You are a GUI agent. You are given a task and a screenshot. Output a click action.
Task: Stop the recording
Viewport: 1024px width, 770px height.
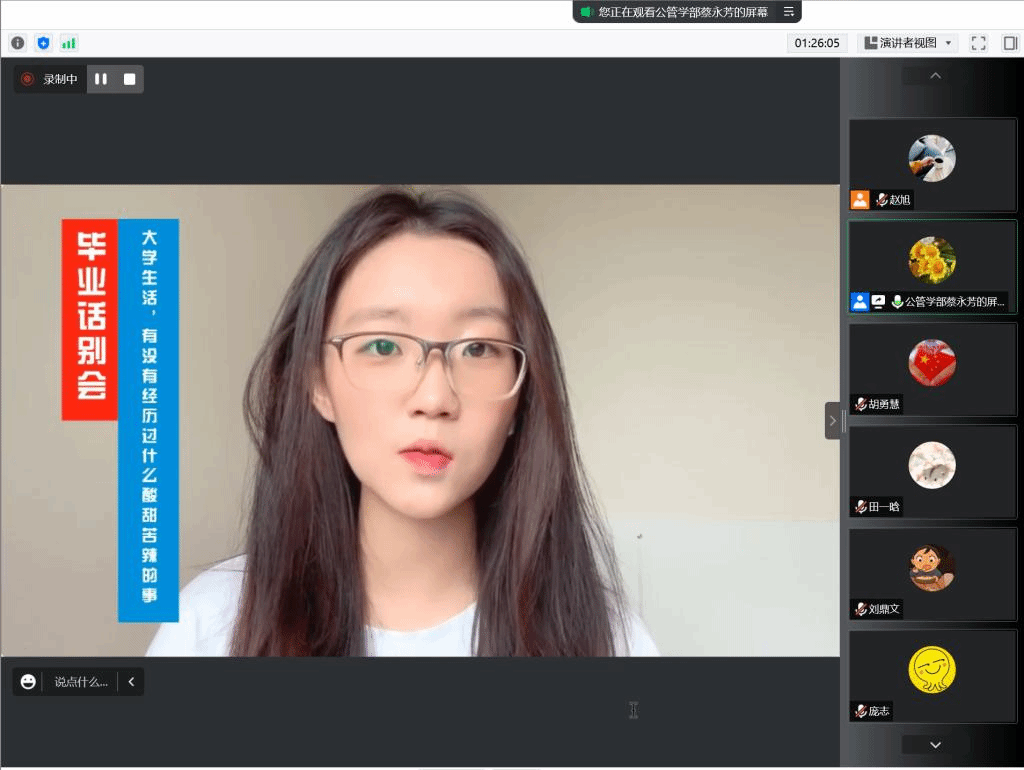coord(129,79)
